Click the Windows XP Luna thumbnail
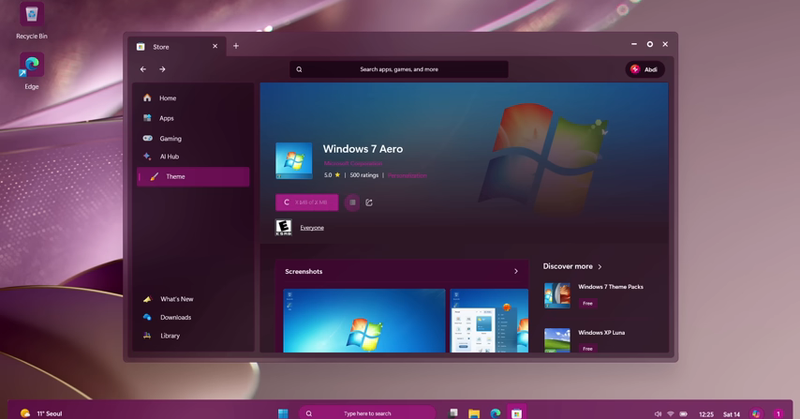 click(x=557, y=340)
